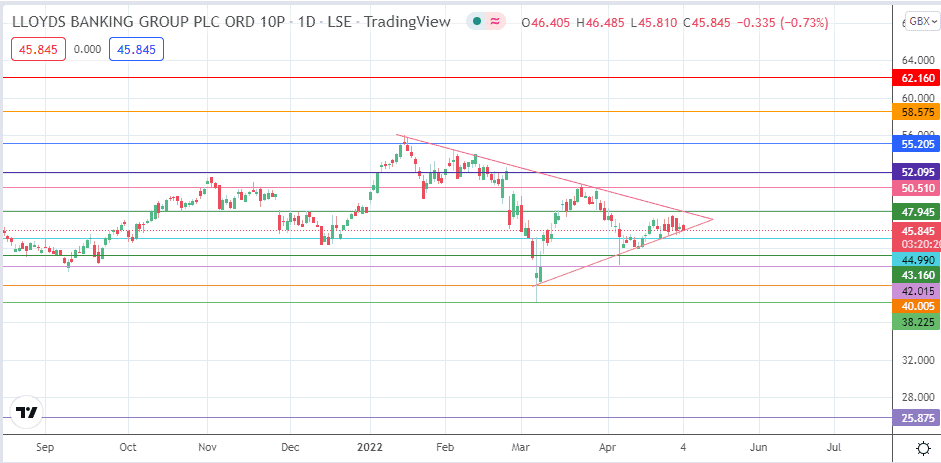Select the green 47.945 price label
This screenshot has width=941, height=463.
click(x=917, y=212)
